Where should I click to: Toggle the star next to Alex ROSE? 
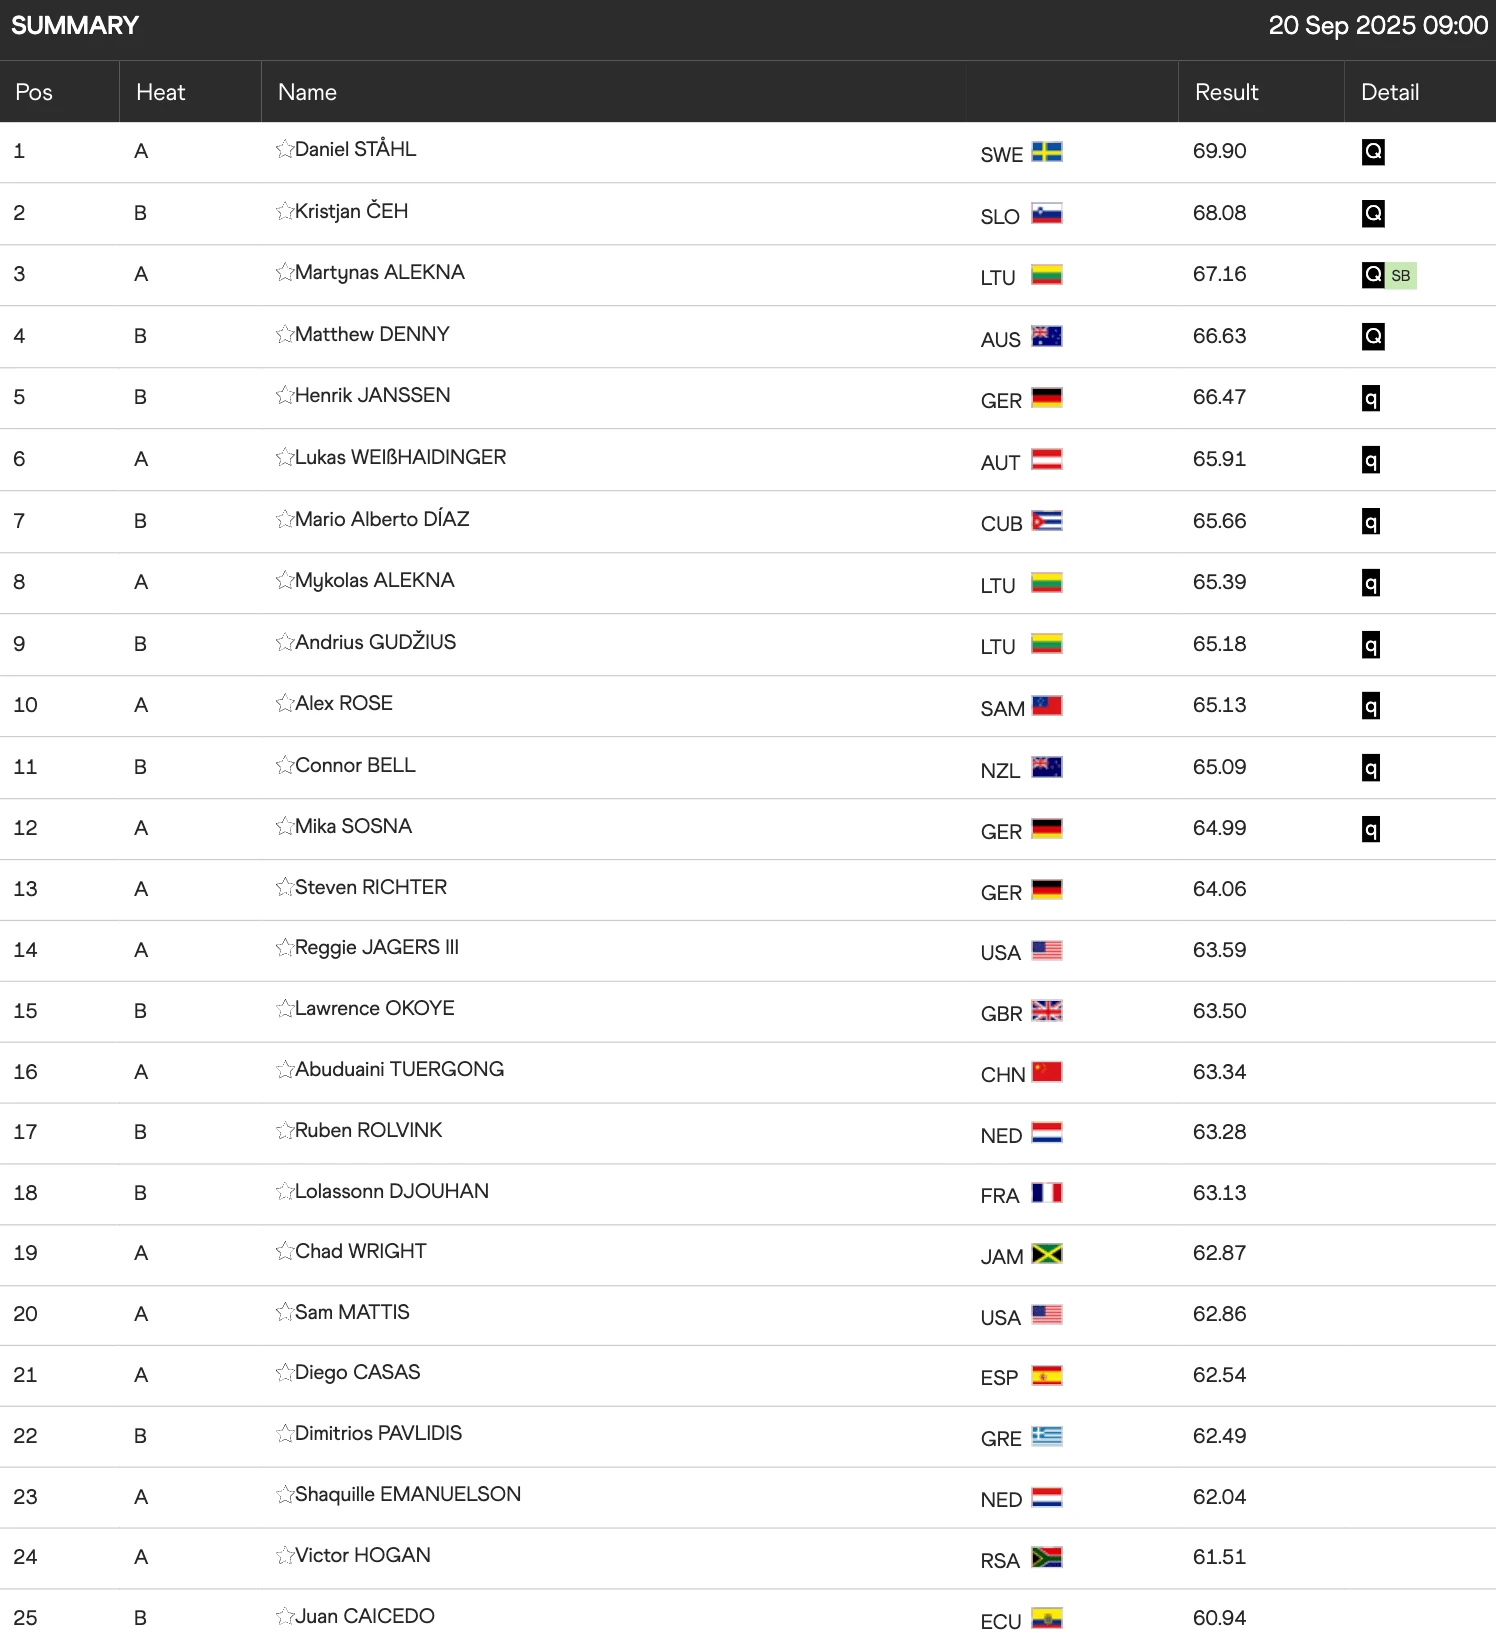[x=284, y=703]
